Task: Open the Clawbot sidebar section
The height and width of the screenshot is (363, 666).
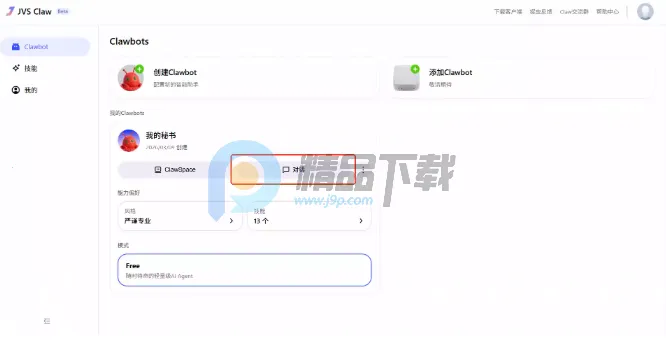Action: [x=45, y=47]
